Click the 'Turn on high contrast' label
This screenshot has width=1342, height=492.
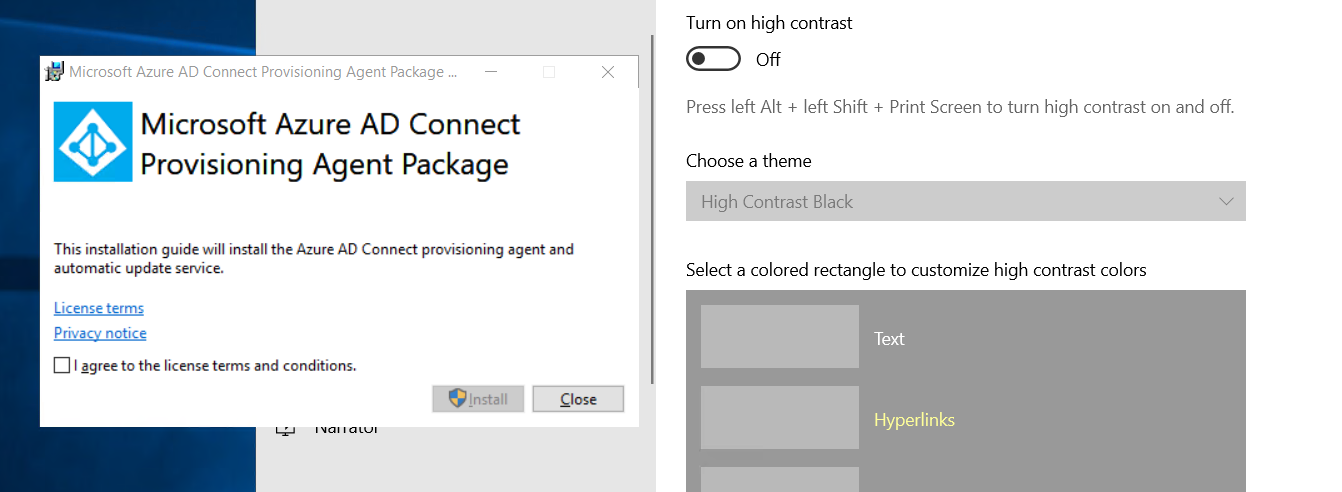(x=769, y=23)
